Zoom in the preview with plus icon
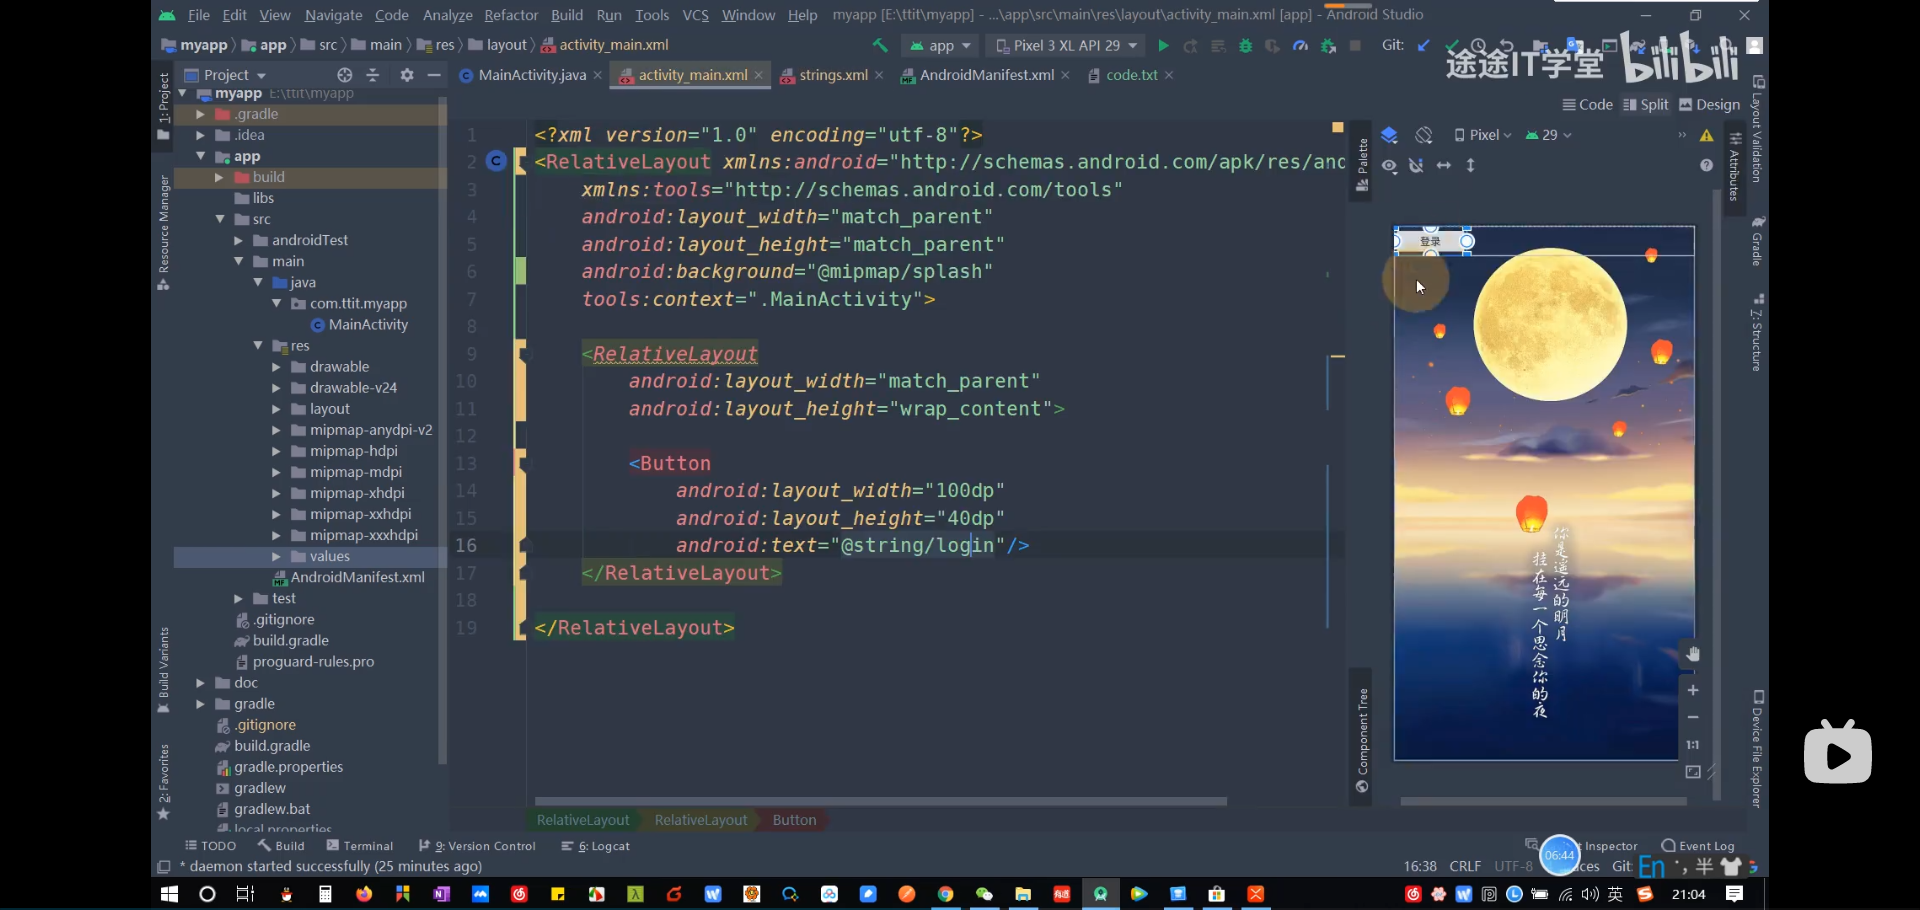 click(1692, 690)
